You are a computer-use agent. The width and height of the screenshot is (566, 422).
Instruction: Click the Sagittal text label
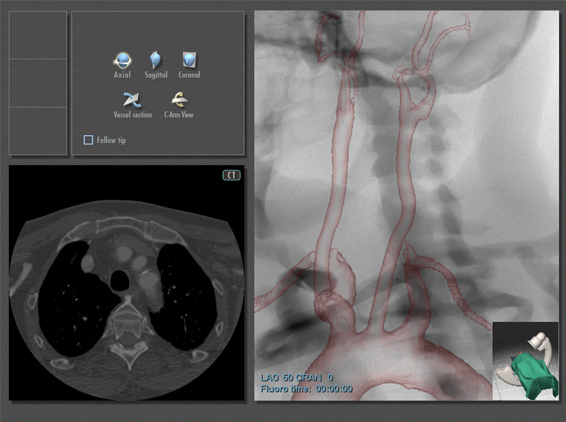click(x=156, y=75)
